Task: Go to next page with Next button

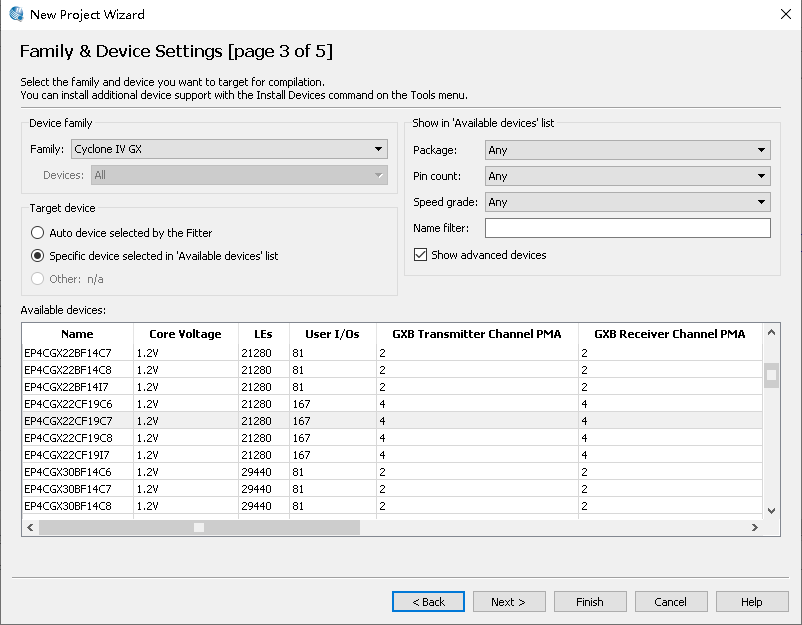Action: pos(508,602)
